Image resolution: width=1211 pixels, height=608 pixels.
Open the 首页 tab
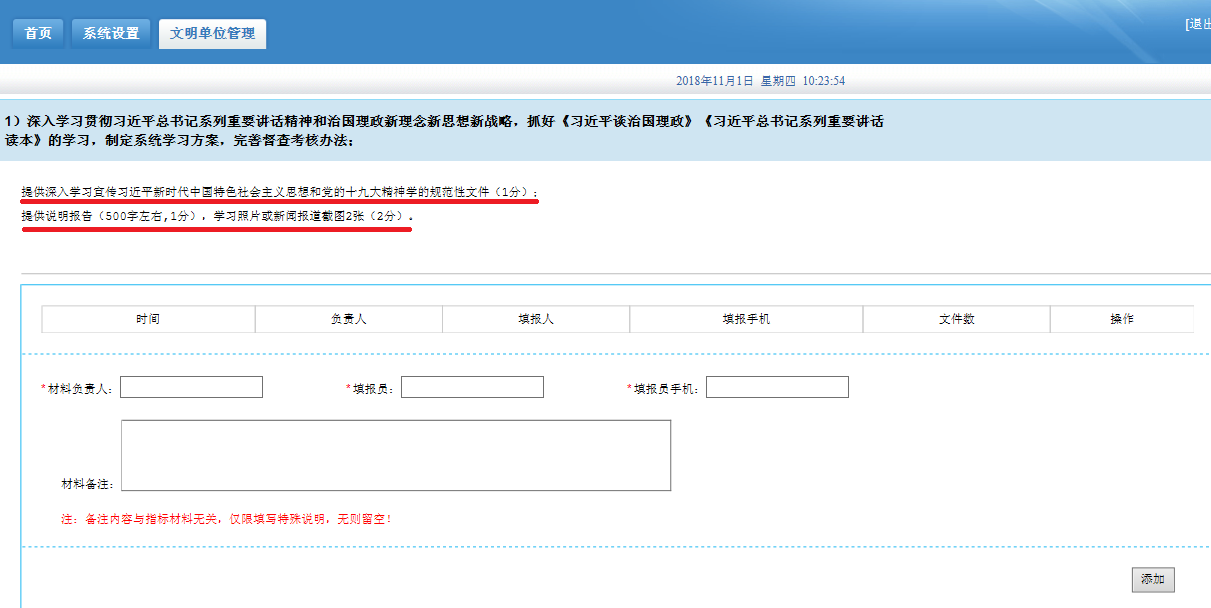[x=38, y=34]
